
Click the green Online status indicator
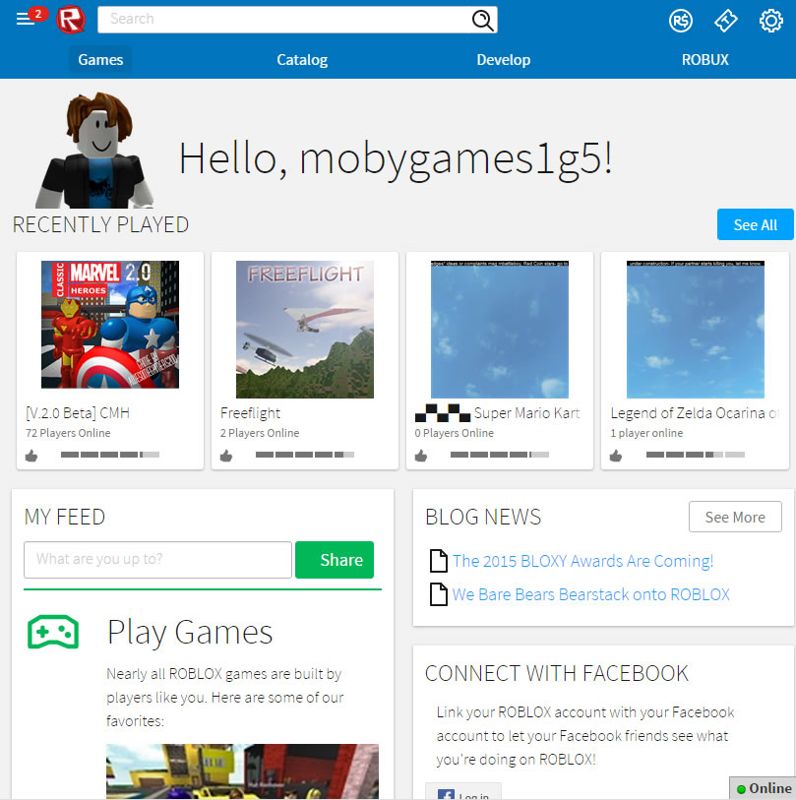[763, 788]
